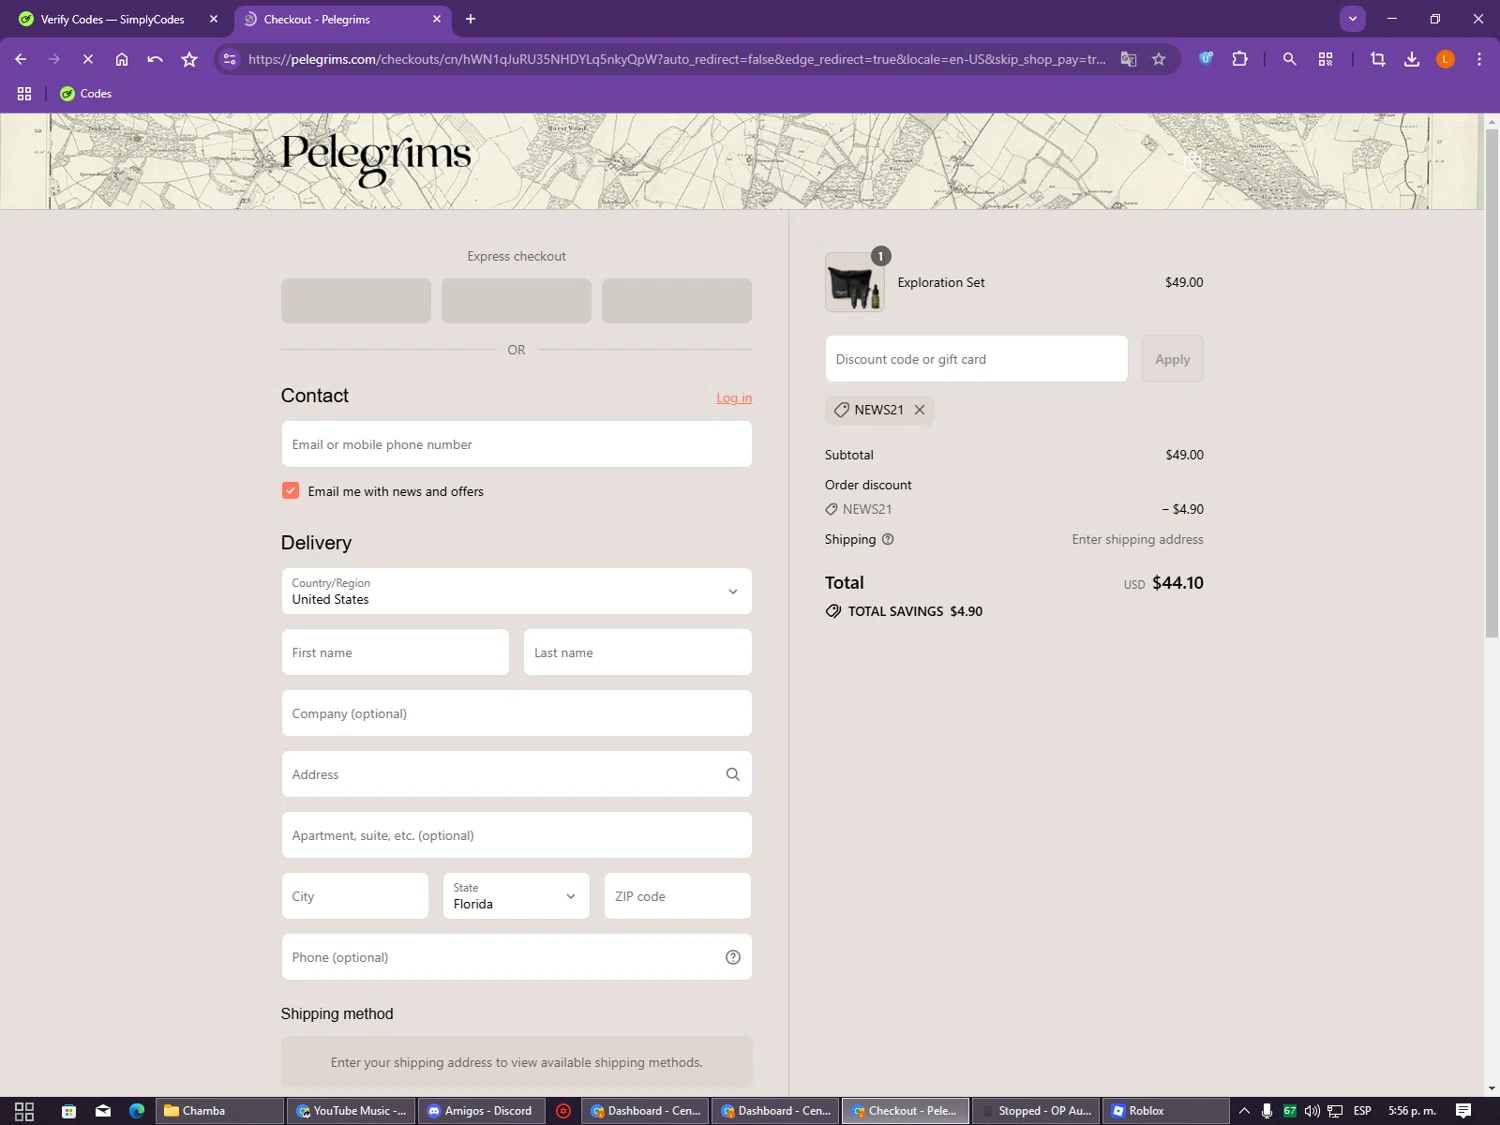The image size is (1500, 1125).
Task: Open the apps grid in bookmarks bar
Action: (x=24, y=93)
